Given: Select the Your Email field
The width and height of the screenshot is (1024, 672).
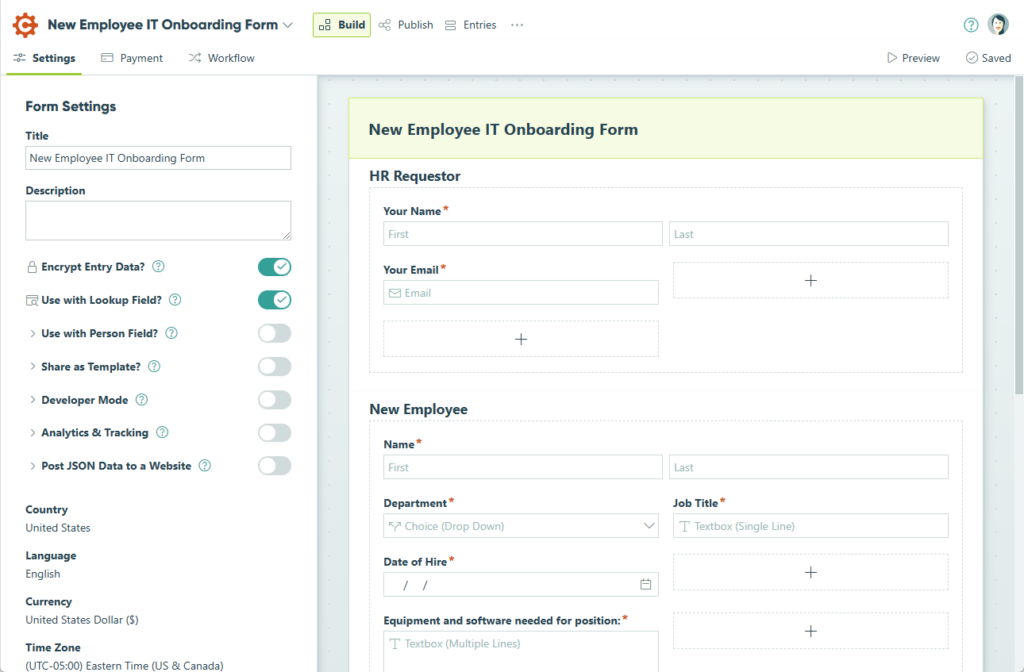Looking at the screenshot, I should [x=520, y=293].
